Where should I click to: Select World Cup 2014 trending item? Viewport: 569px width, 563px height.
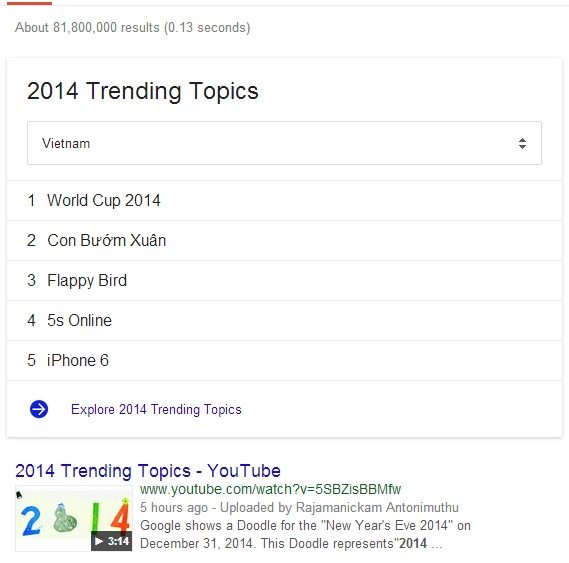[x=284, y=200]
